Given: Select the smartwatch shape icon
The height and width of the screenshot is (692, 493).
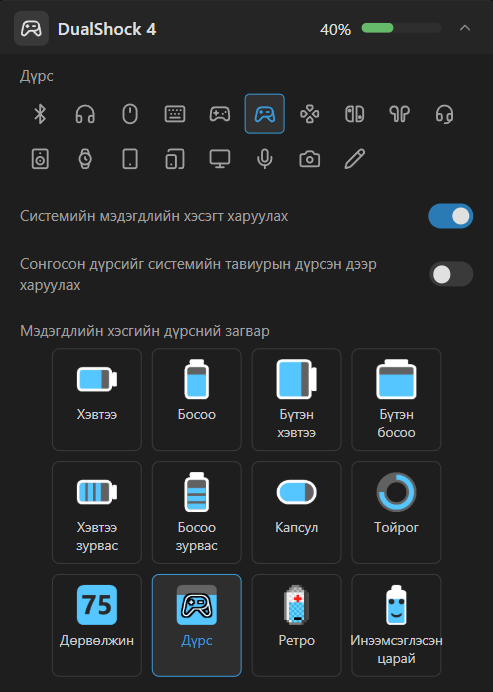Looking at the screenshot, I should tap(85, 159).
